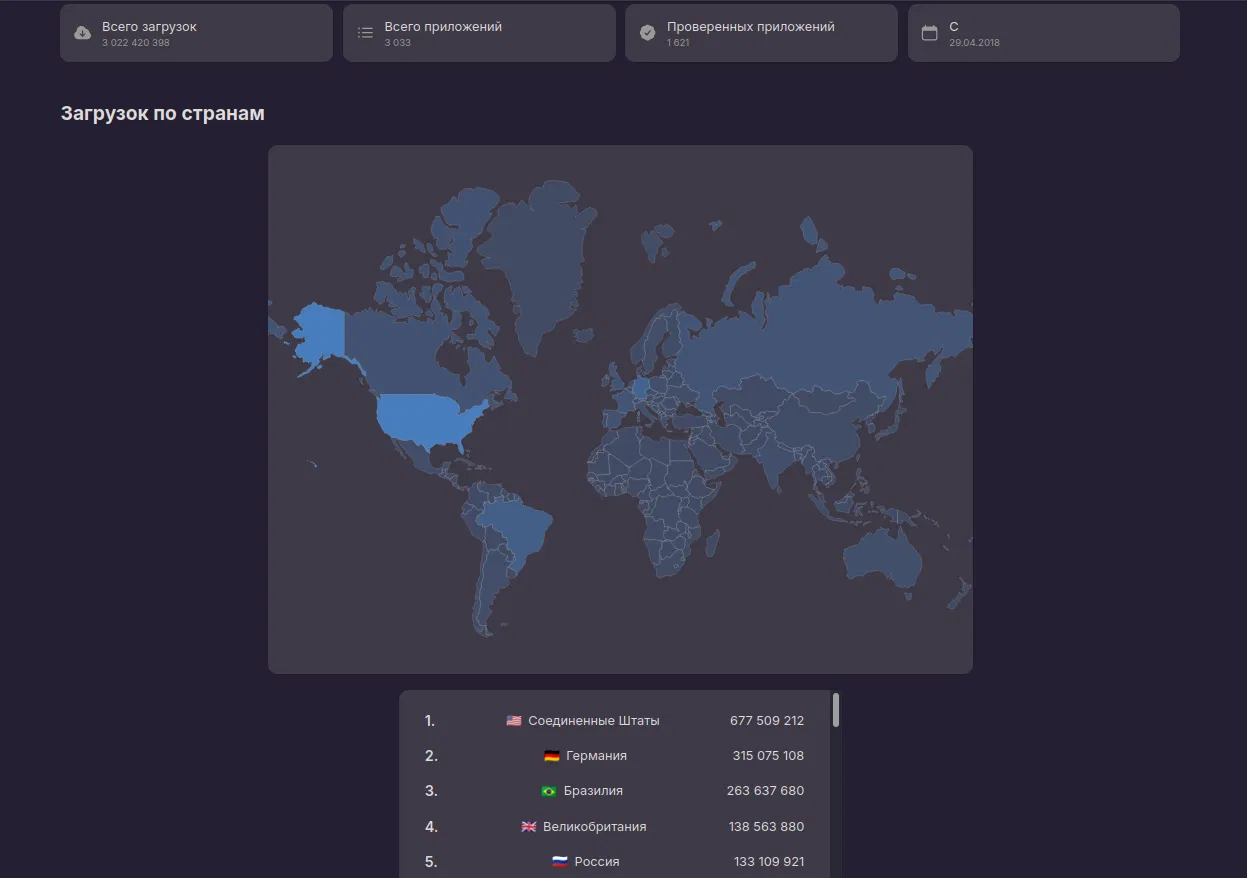Click the Russia flag icon

point(560,862)
